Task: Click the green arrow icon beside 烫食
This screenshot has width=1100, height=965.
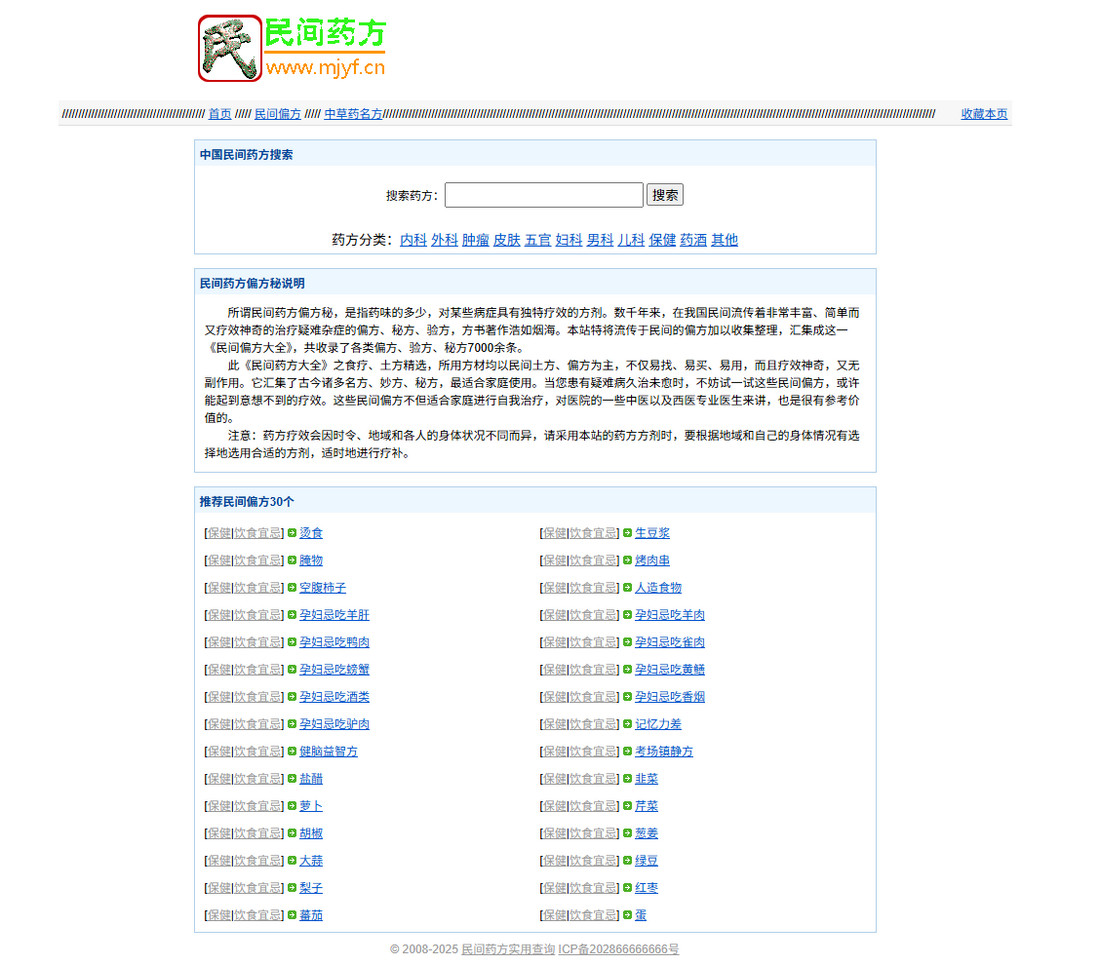Action: coord(294,533)
